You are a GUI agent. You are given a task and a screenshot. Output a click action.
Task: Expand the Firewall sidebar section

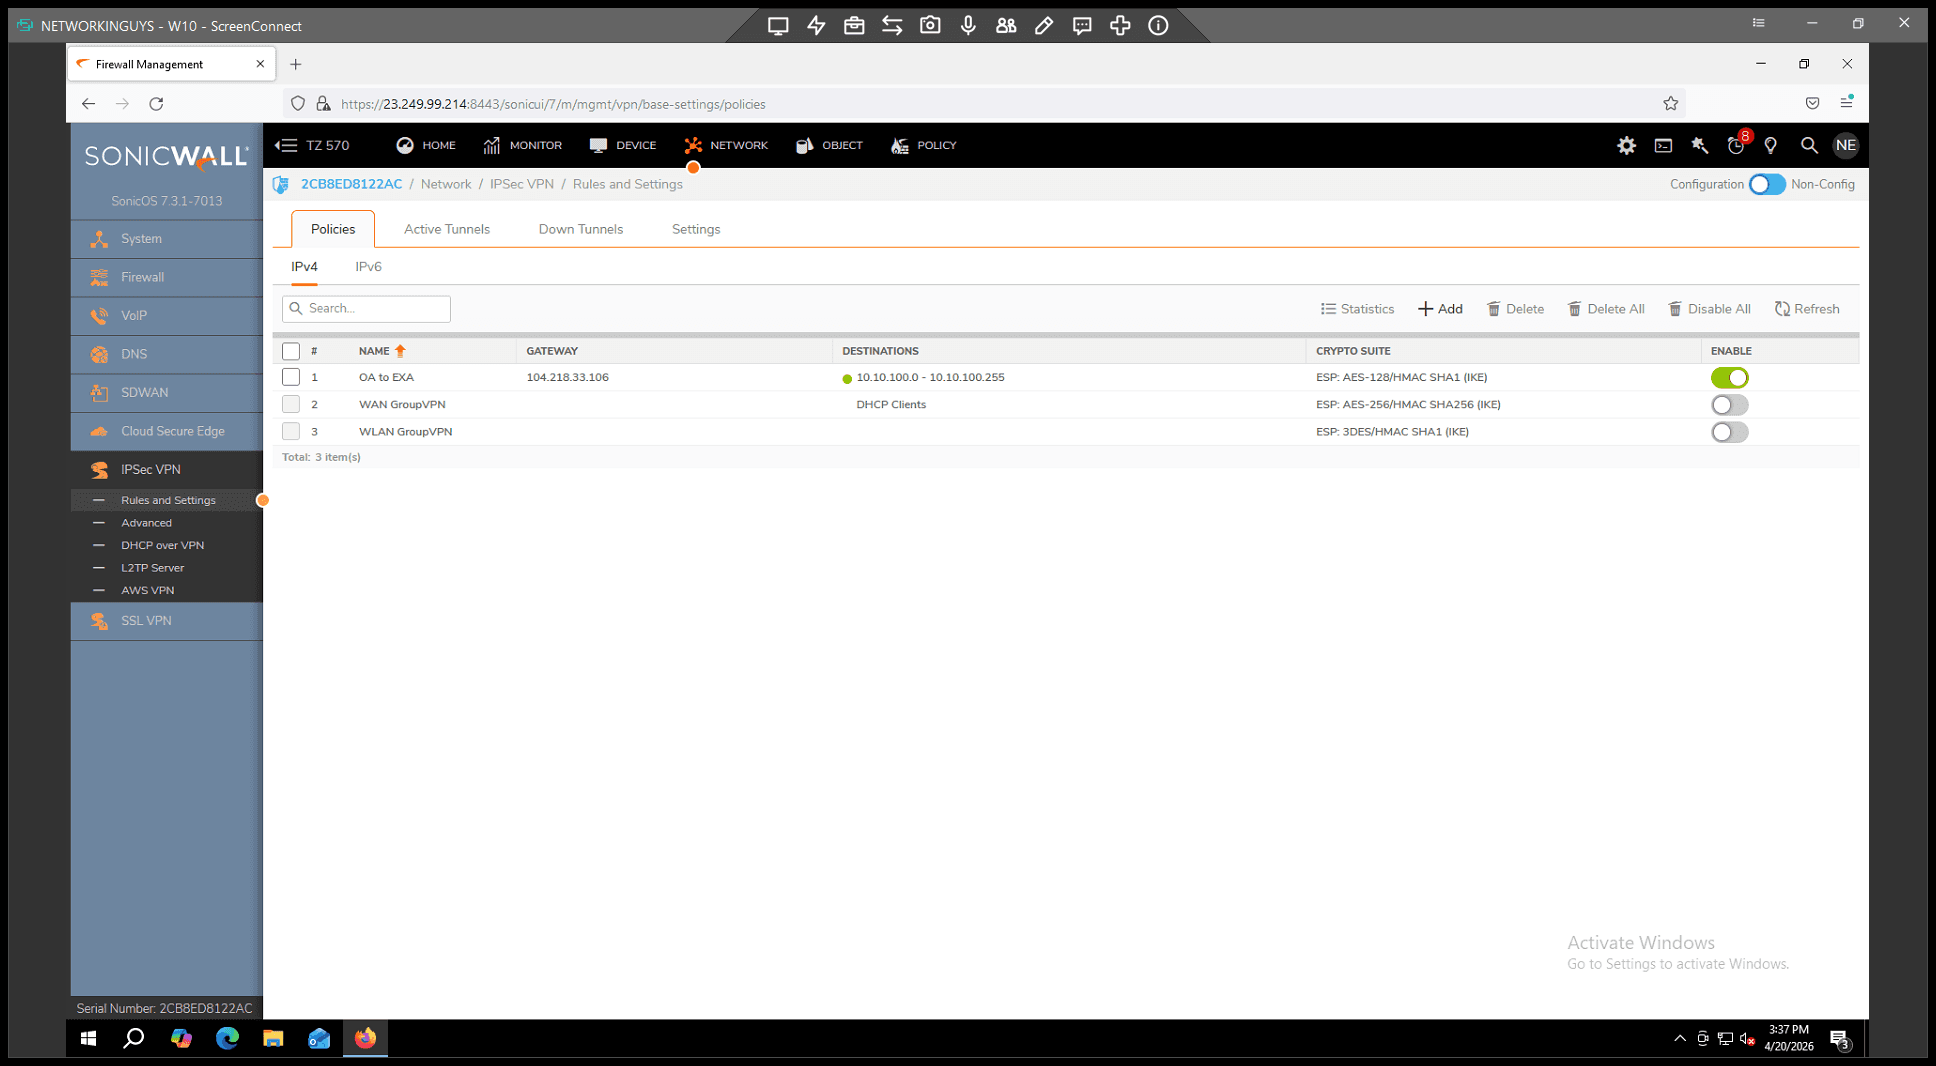coord(167,277)
